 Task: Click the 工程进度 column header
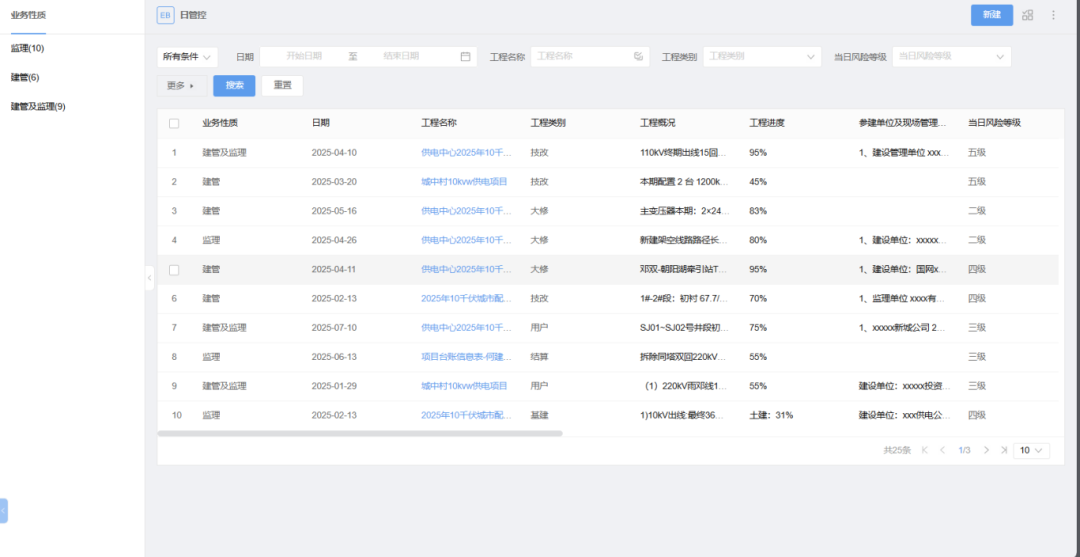[767, 123]
